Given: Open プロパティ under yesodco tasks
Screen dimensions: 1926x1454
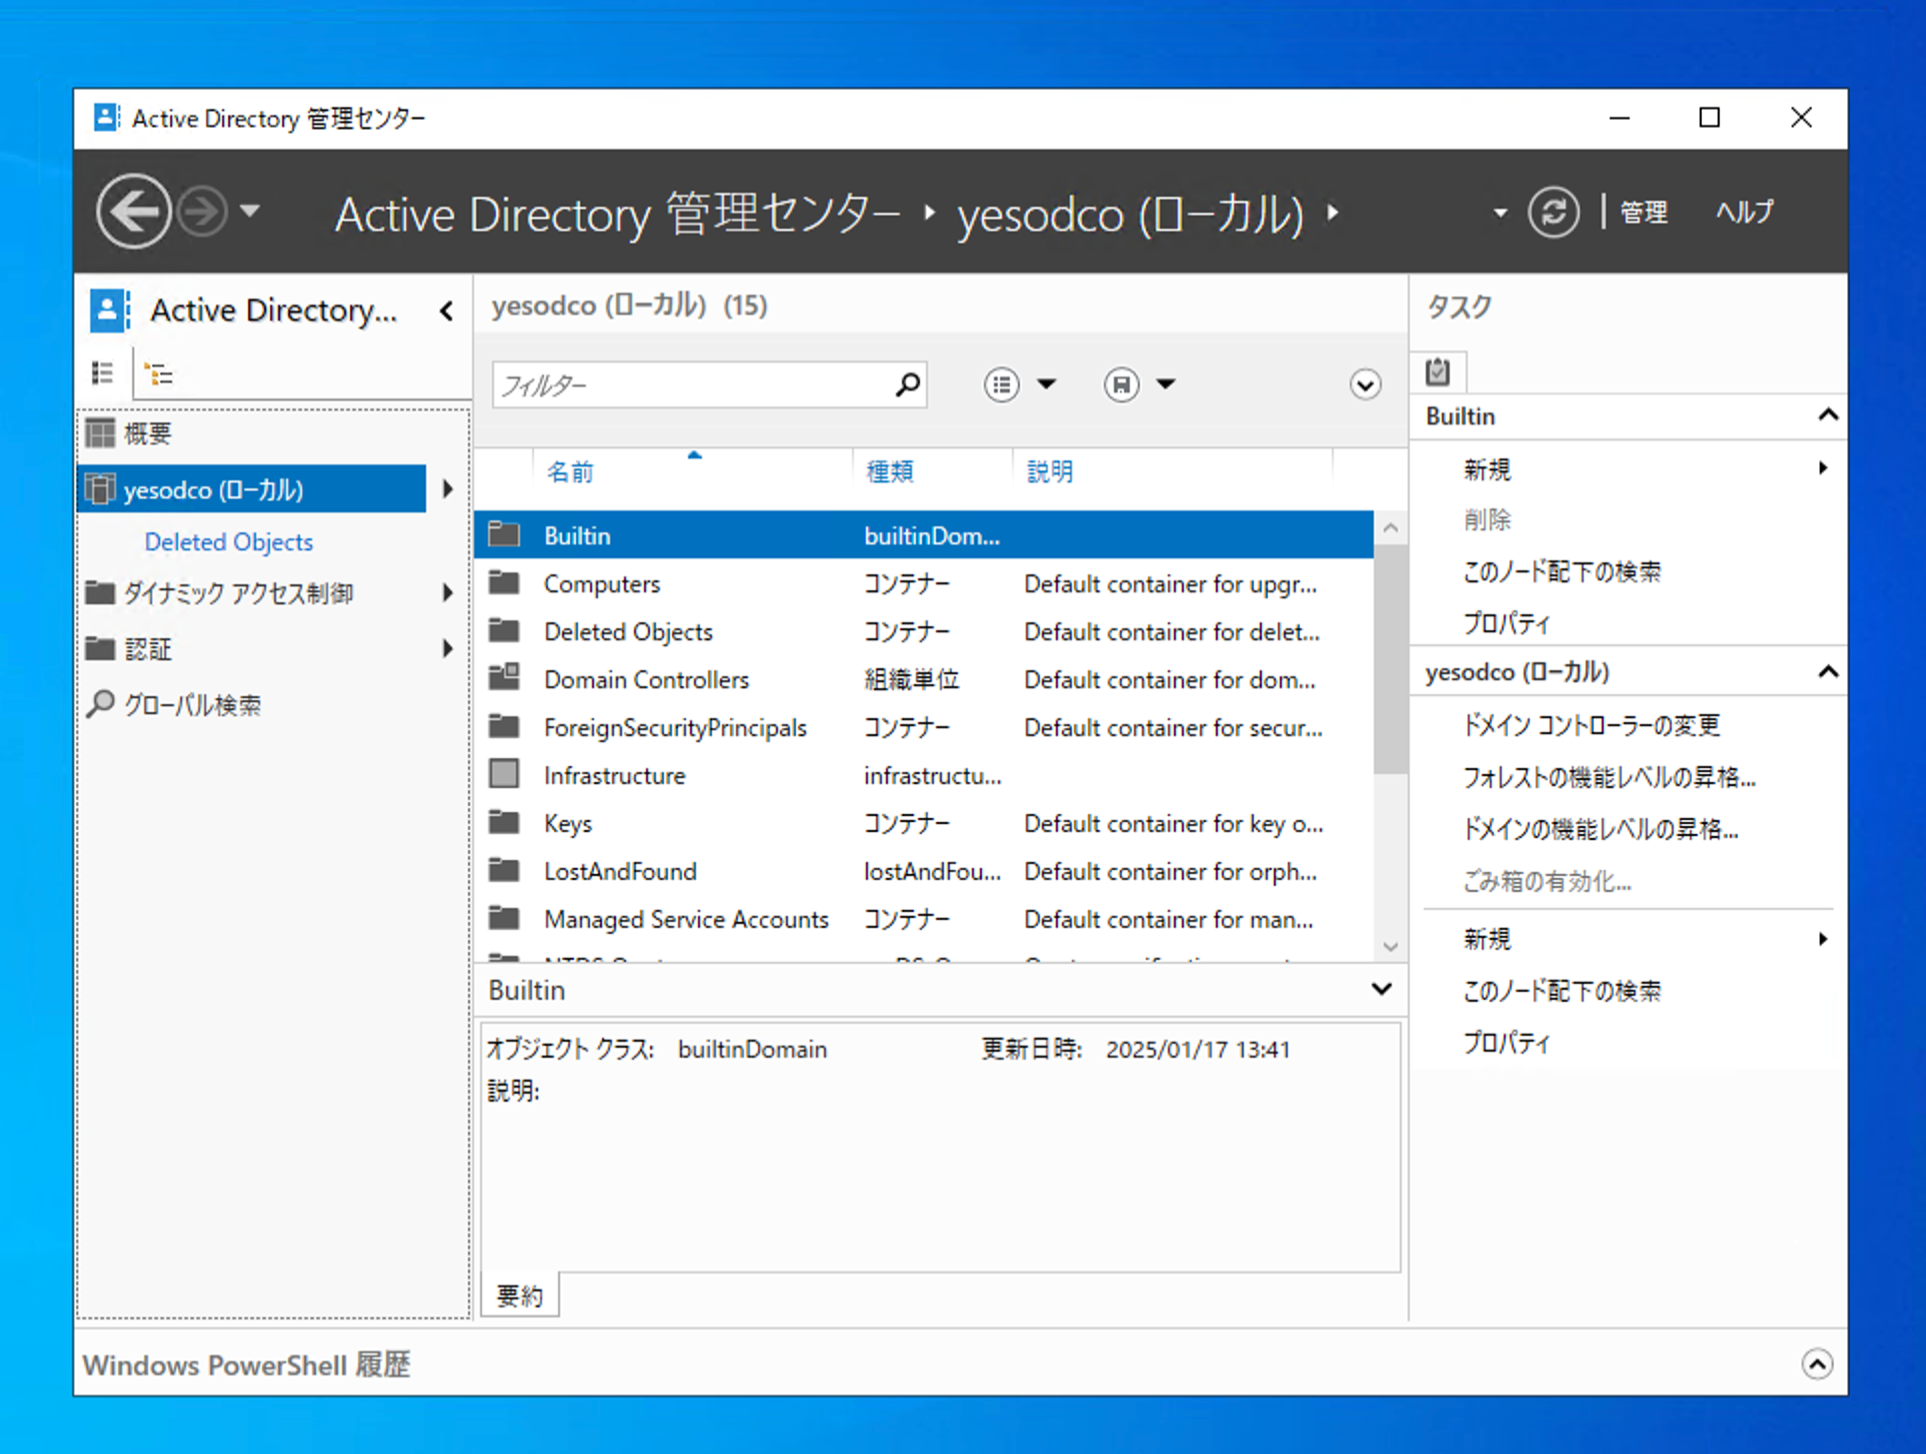Looking at the screenshot, I should pos(1506,1043).
